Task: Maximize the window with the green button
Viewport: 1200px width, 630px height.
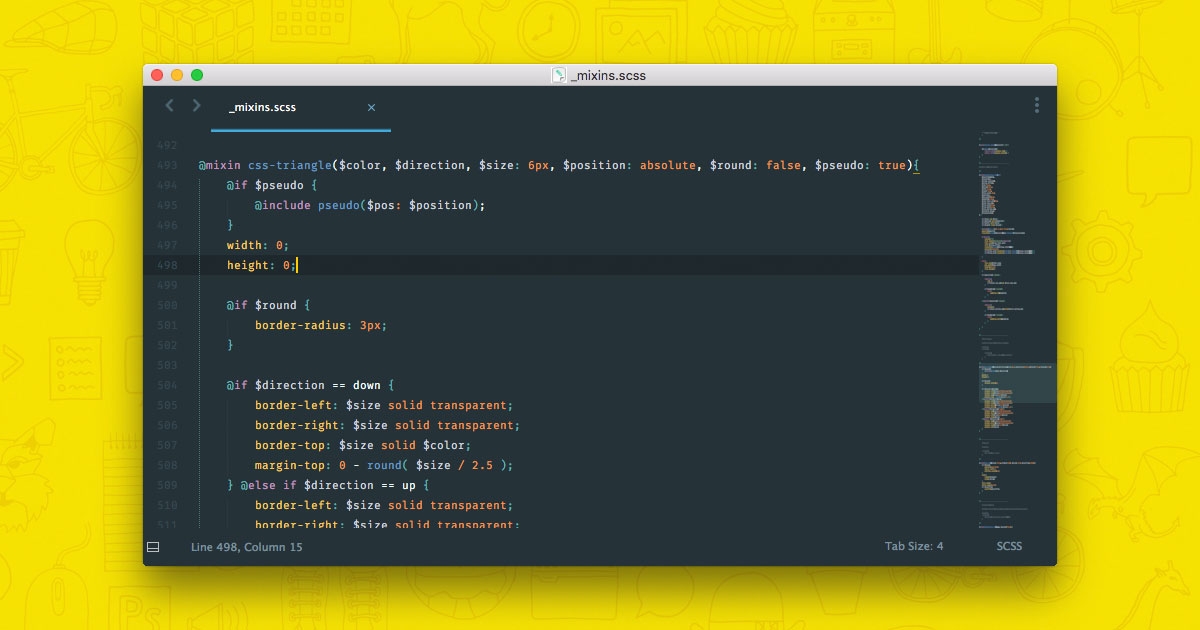Action: [197, 75]
